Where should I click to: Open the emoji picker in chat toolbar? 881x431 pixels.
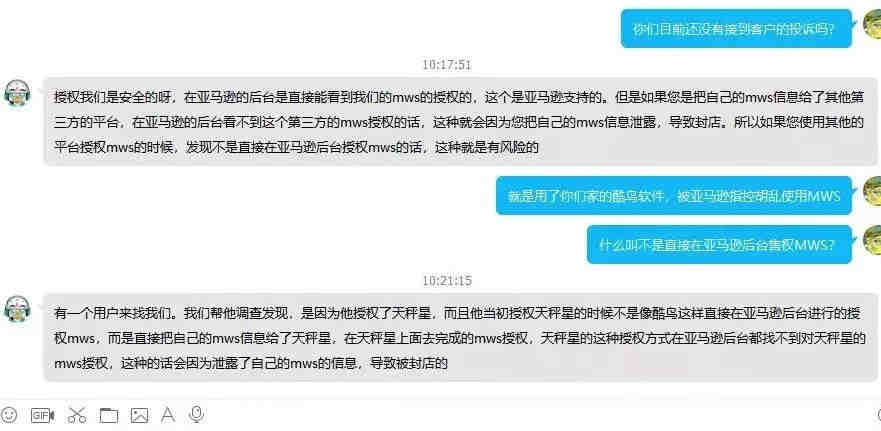(8, 415)
